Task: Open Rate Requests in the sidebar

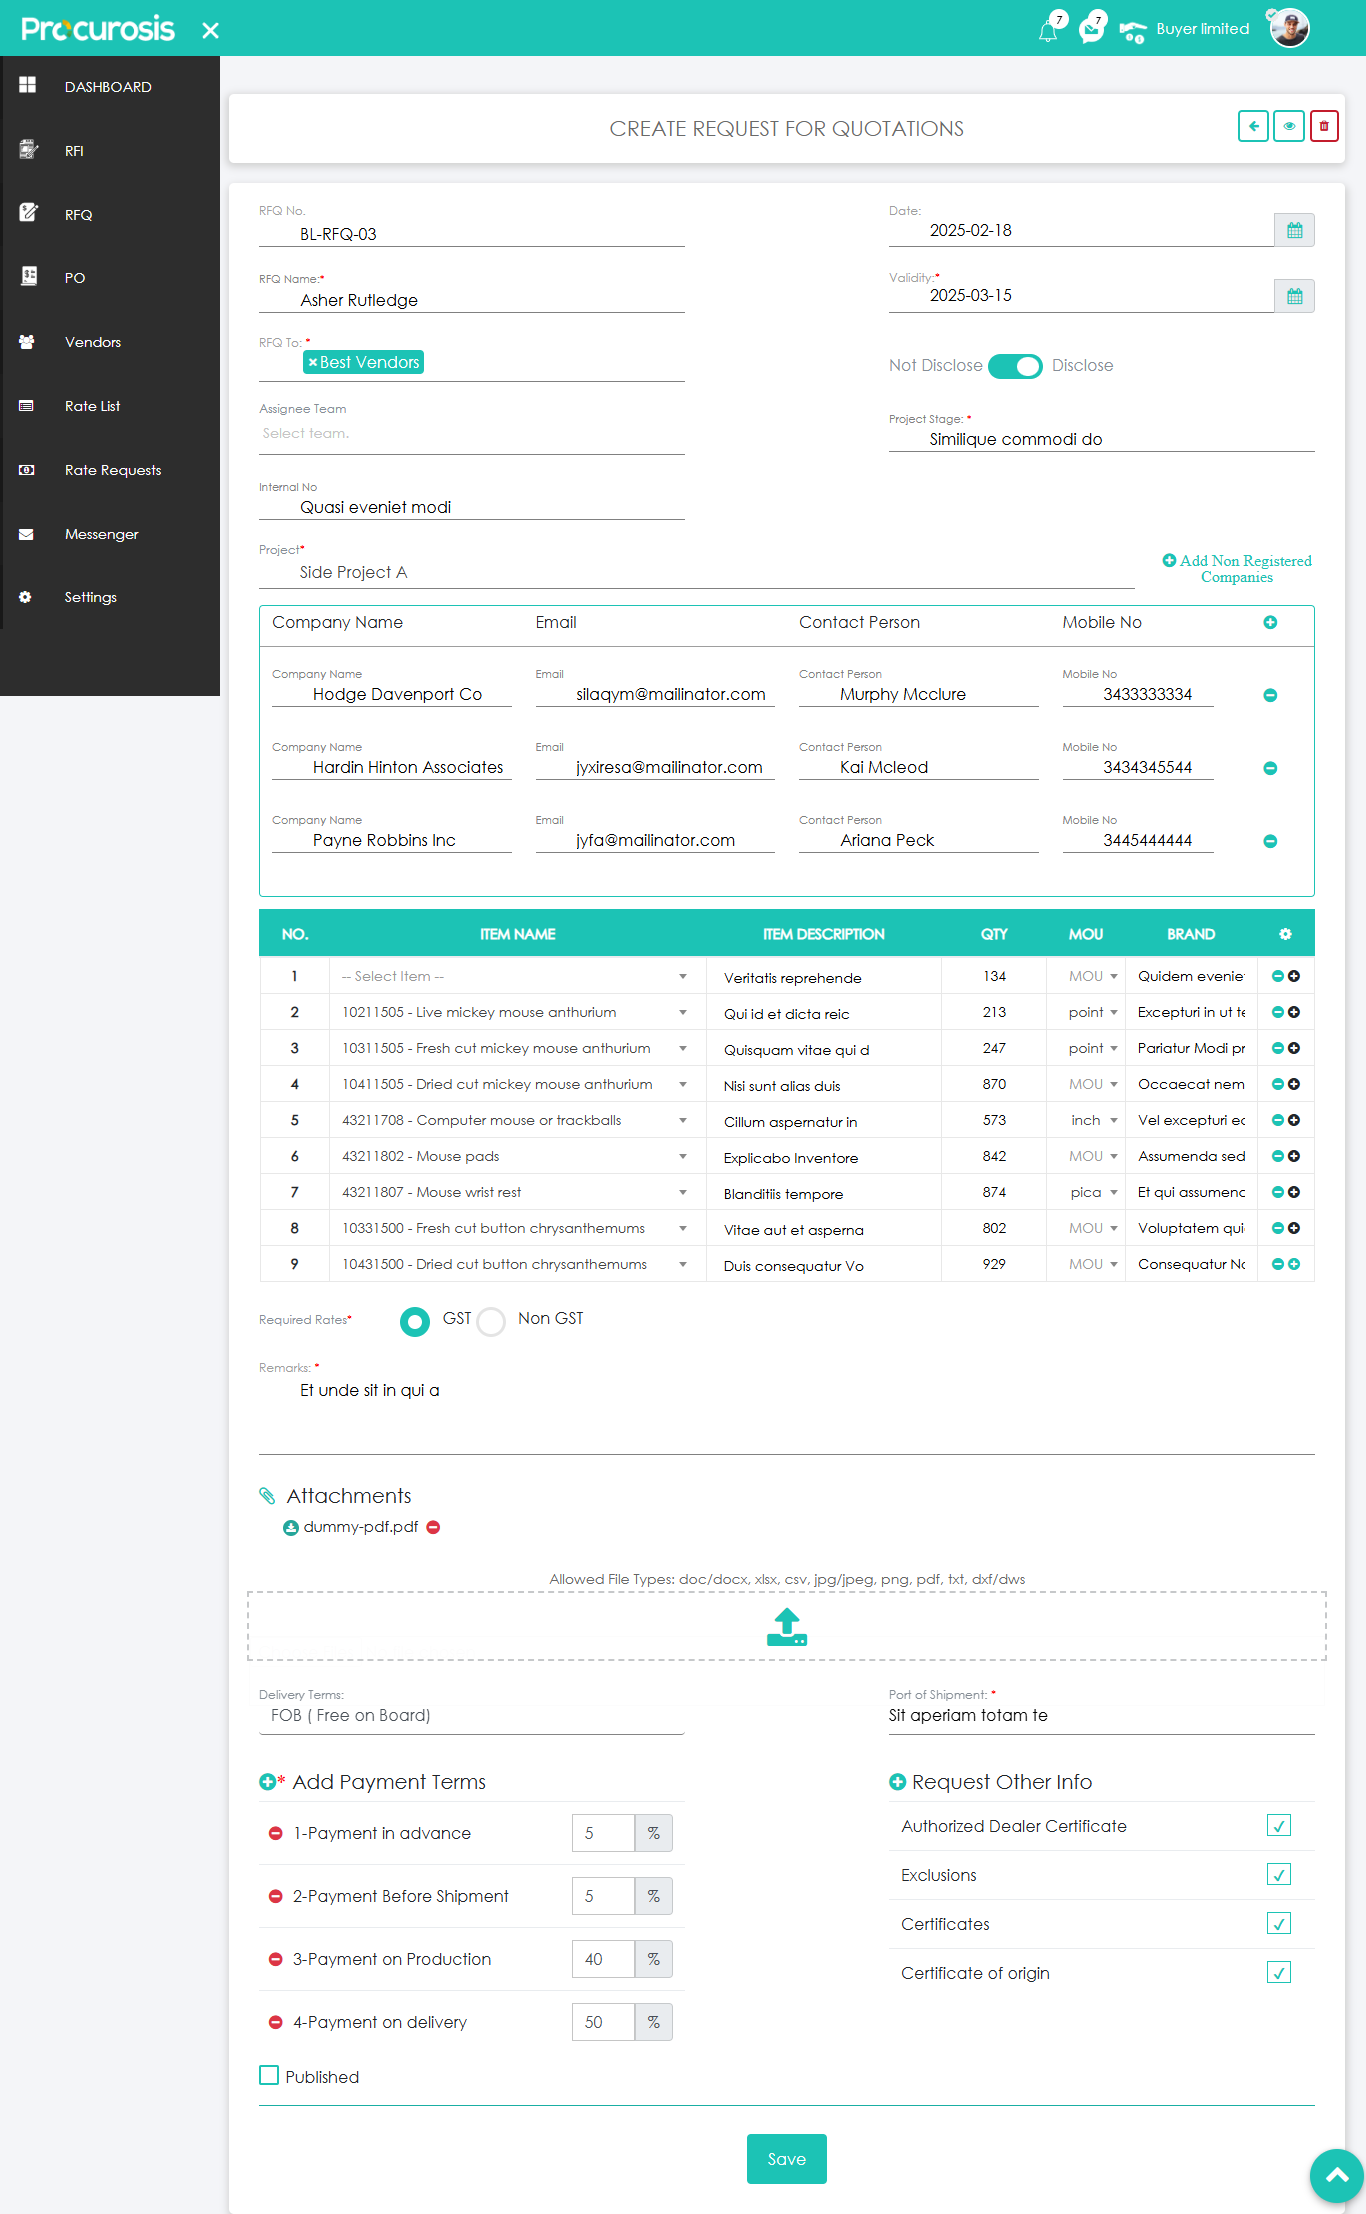Action: tap(112, 470)
